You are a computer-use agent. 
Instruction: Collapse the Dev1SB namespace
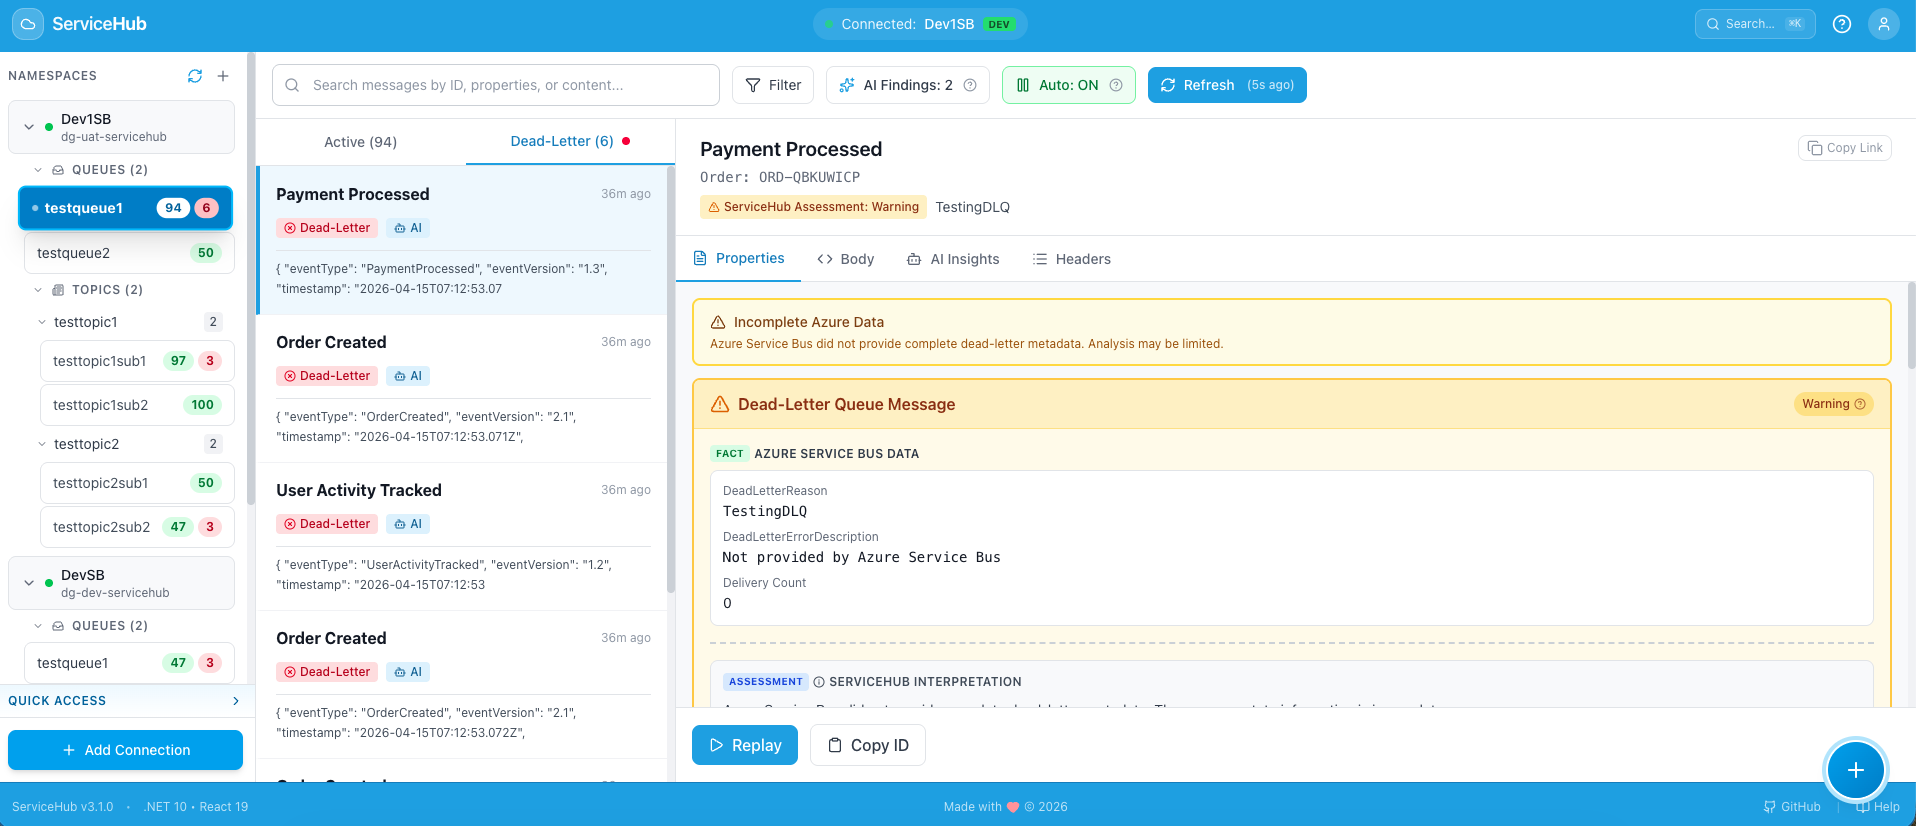29,127
